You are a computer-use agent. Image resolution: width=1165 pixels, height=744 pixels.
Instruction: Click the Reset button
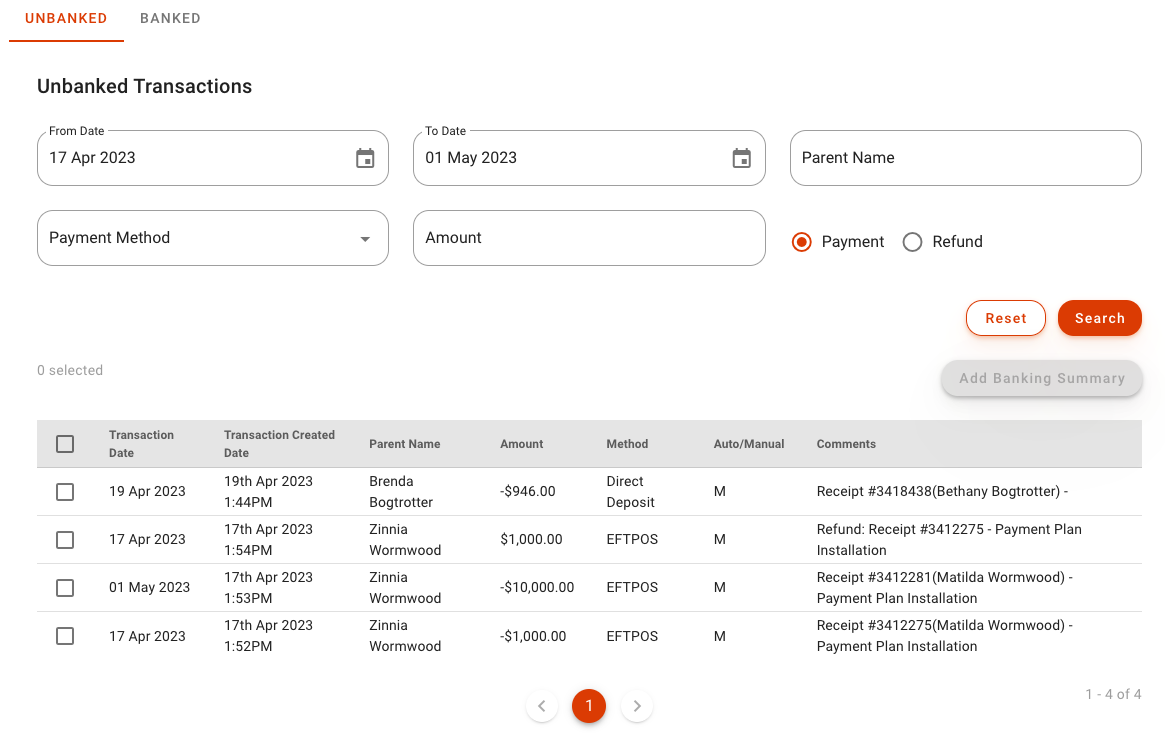coord(1005,318)
